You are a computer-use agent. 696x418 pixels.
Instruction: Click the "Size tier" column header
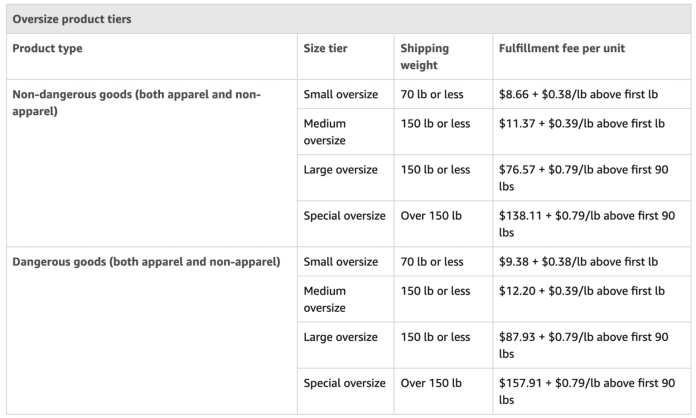pyautogui.click(x=325, y=48)
